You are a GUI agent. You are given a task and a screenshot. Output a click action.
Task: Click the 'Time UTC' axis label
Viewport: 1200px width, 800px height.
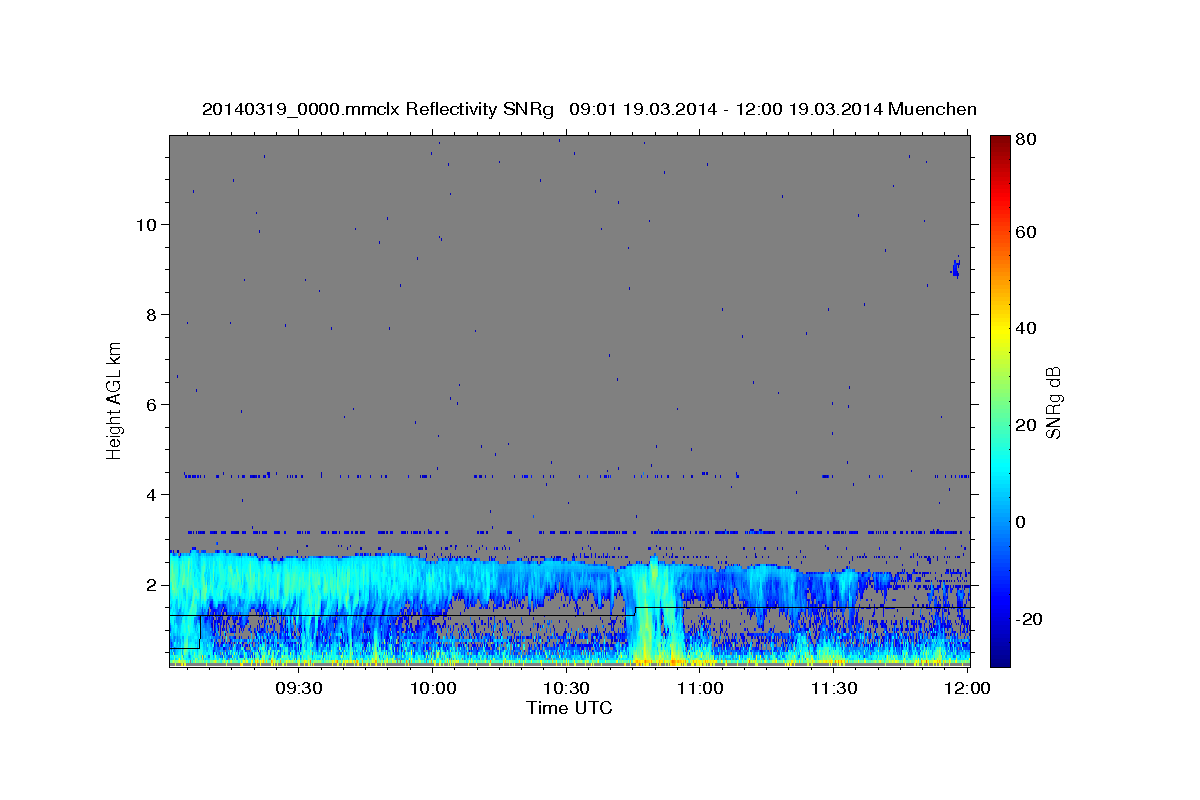tap(569, 708)
